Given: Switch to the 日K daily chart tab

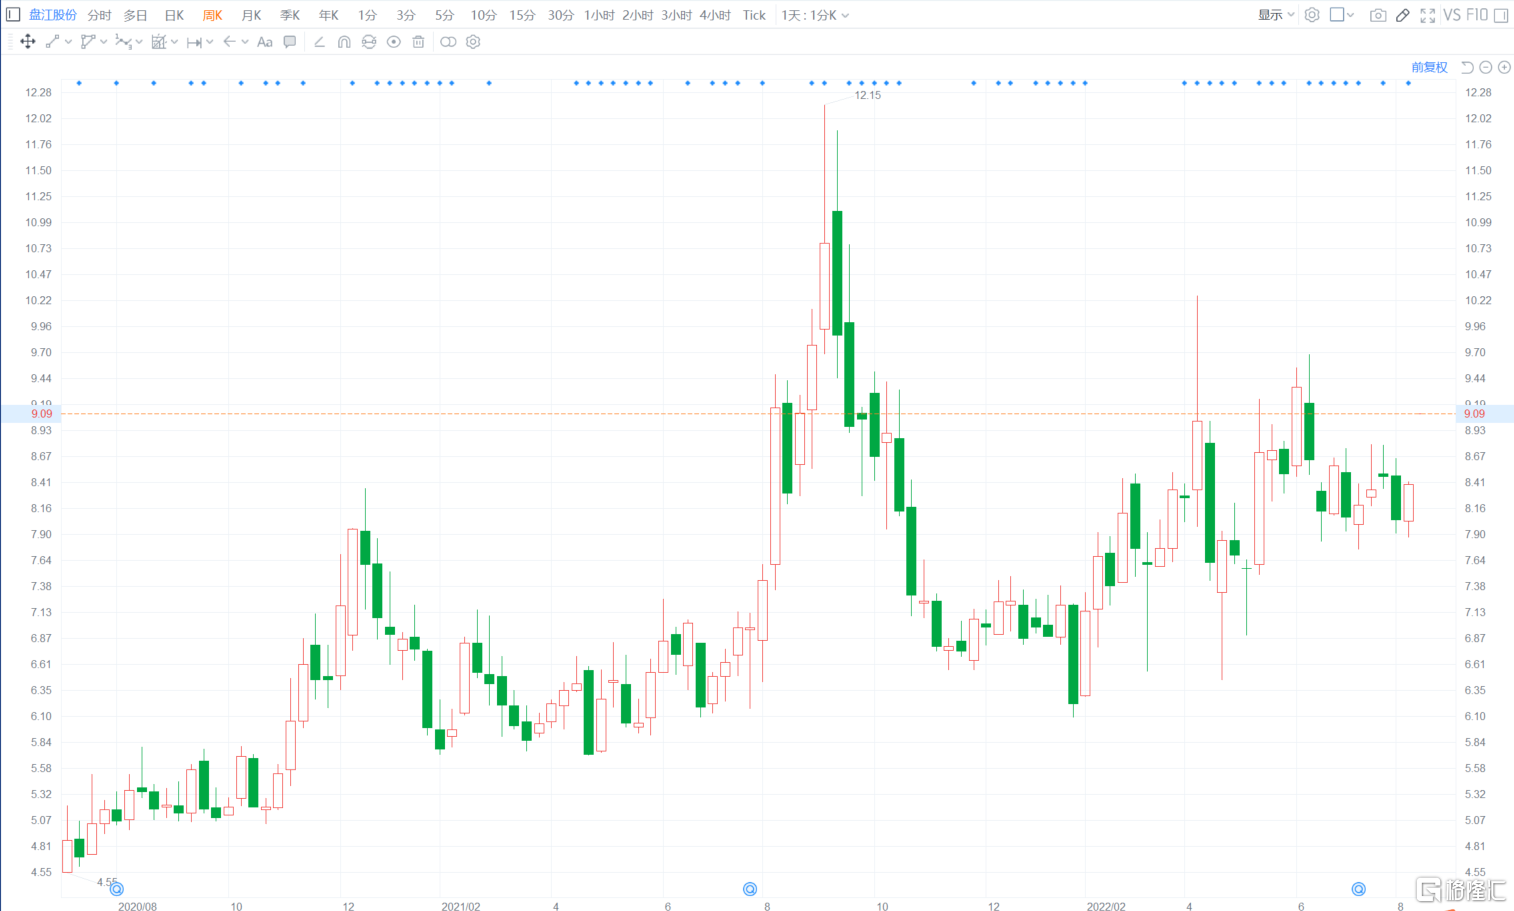Looking at the screenshot, I should (x=174, y=15).
